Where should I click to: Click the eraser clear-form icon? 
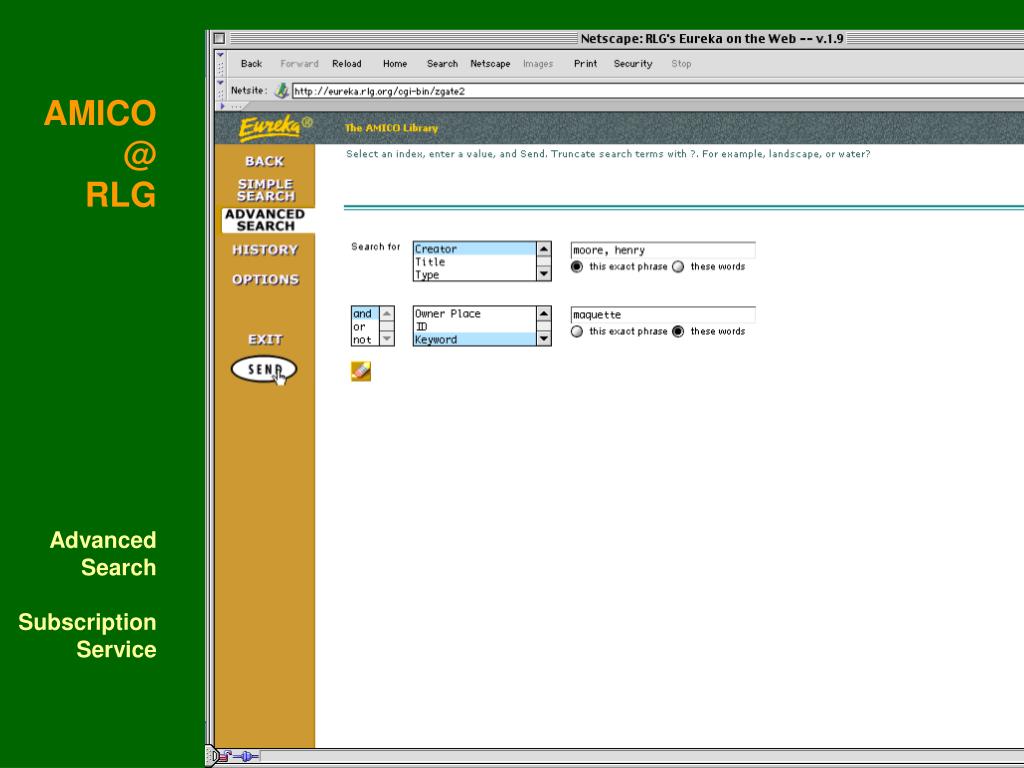pyautogui.click(x=360, y=371)
